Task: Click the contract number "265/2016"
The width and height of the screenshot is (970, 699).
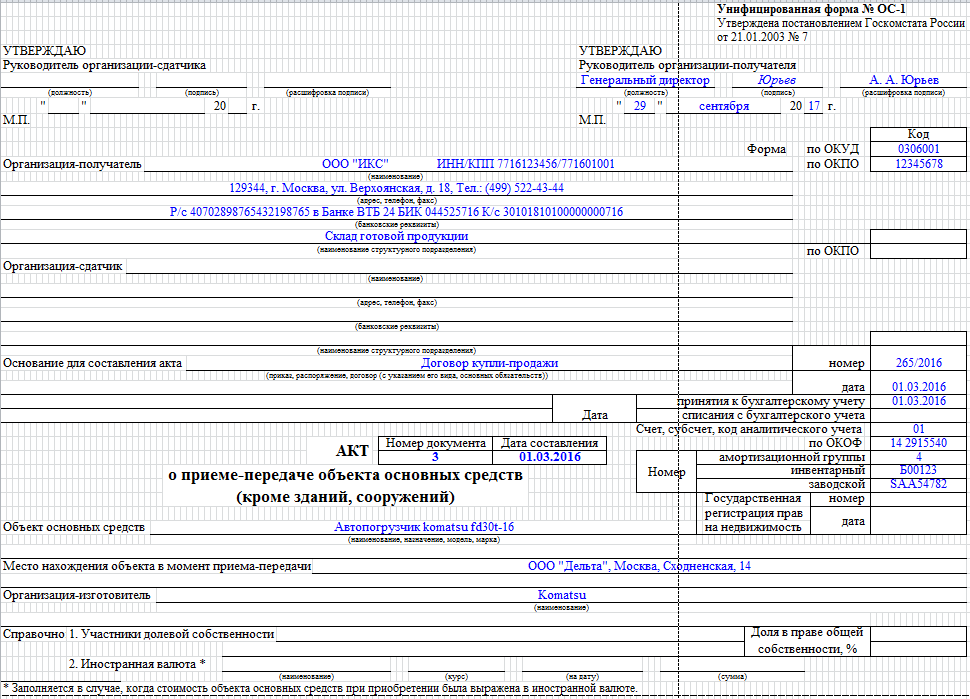Action: 919,363
